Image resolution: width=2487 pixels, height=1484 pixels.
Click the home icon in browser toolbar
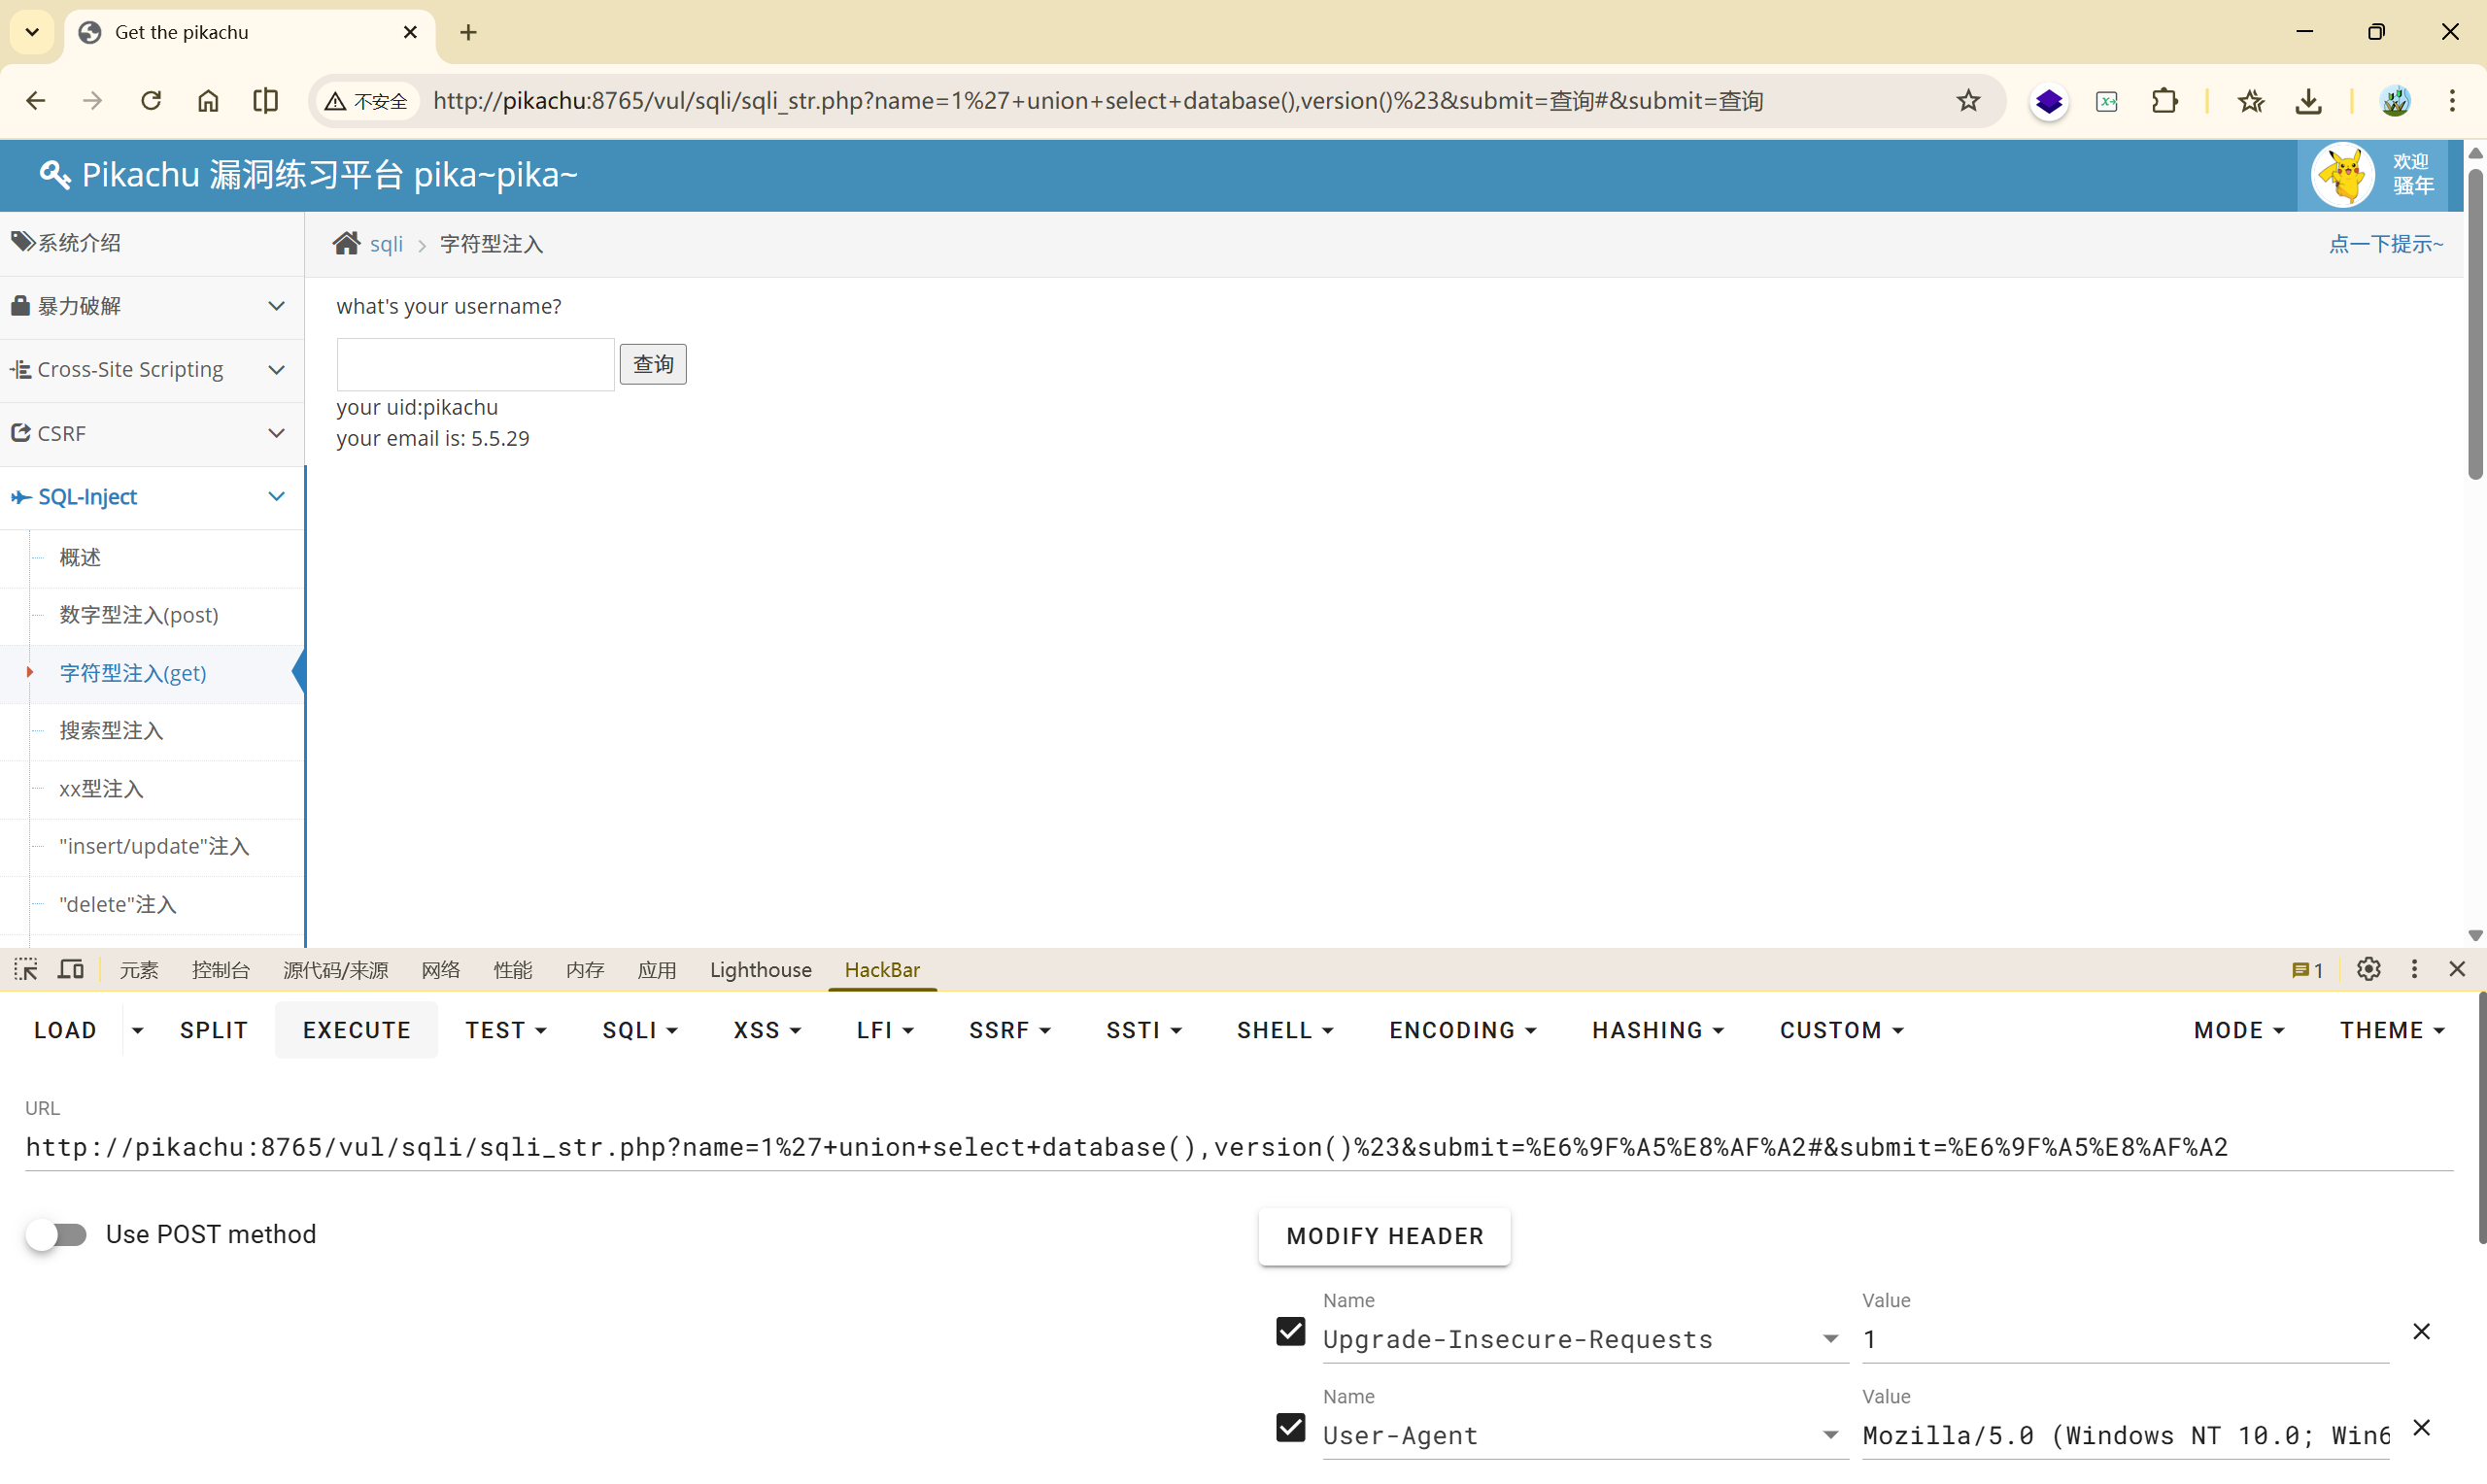(x=208, y=101)
